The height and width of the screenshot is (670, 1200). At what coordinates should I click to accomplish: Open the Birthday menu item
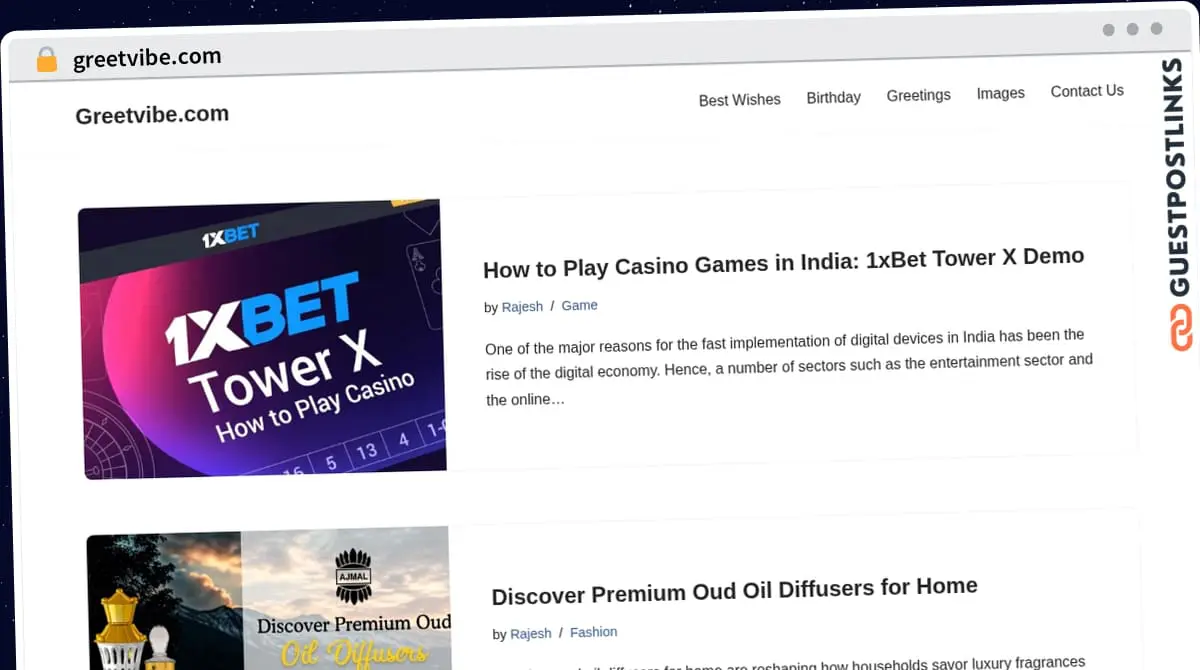tap(833, 97)
